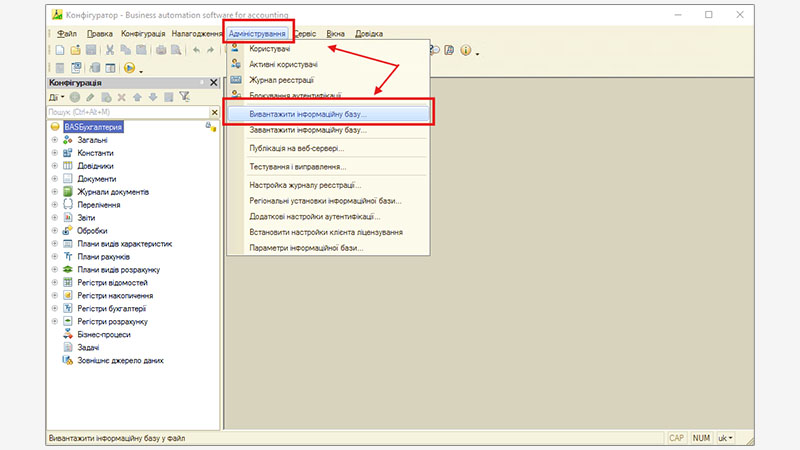Viewport: 800px width, 450px height.
Task: Click the clear search X button
Action: [x=214, y=113]
